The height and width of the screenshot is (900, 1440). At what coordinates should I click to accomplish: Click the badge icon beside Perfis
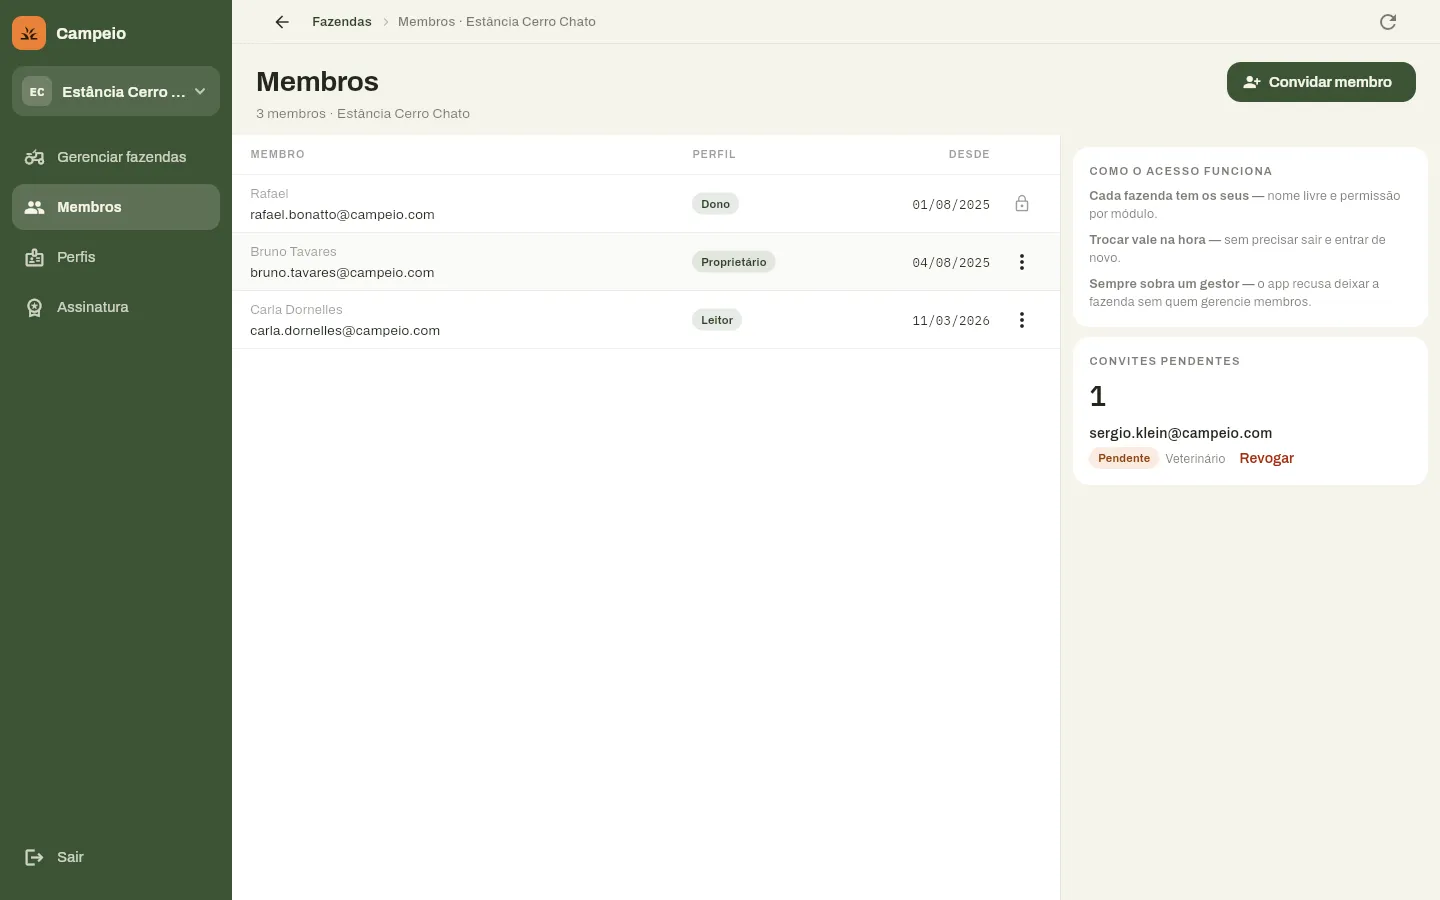pos(35,257)
